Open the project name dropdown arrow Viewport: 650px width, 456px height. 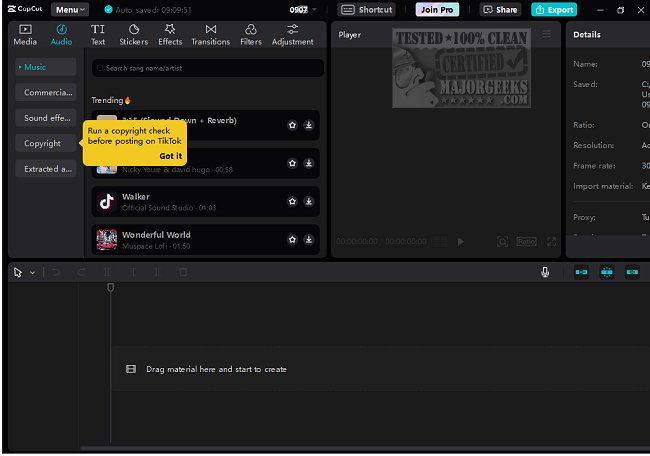(314, 10)
